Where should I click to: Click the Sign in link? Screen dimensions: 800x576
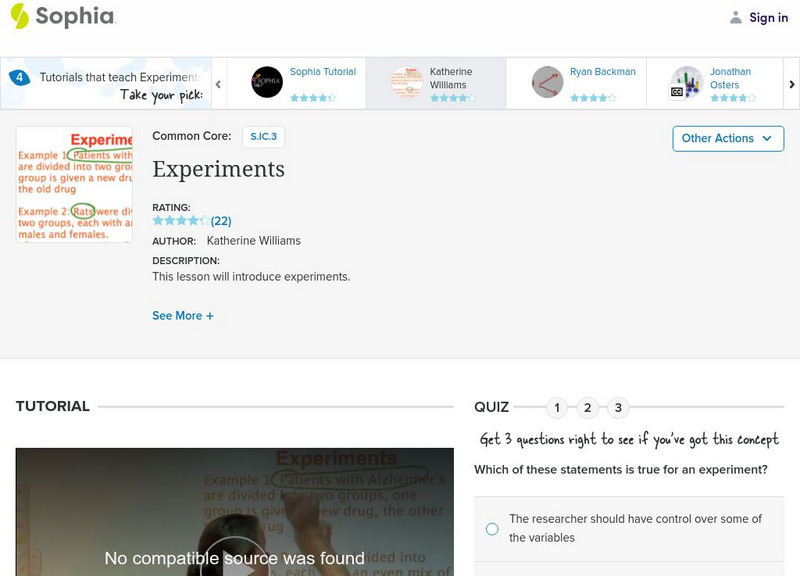click(x=766, y=17)
